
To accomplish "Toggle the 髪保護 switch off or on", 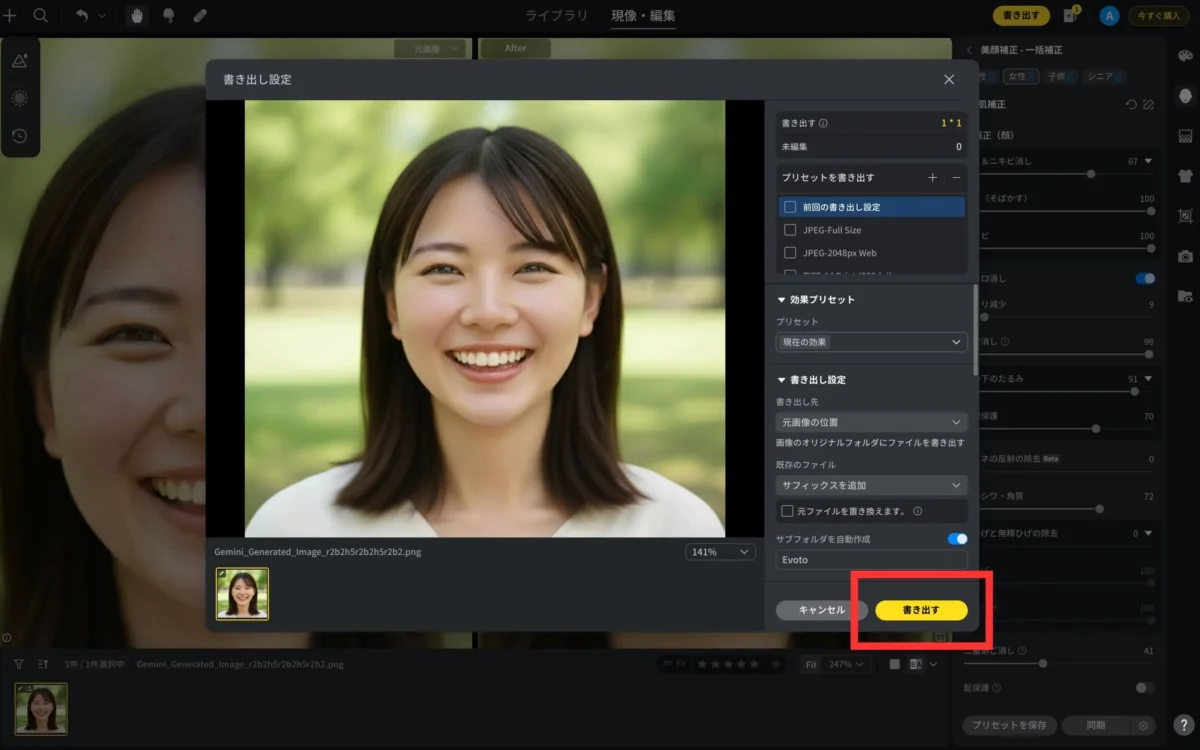I will tap(1145, 688).
